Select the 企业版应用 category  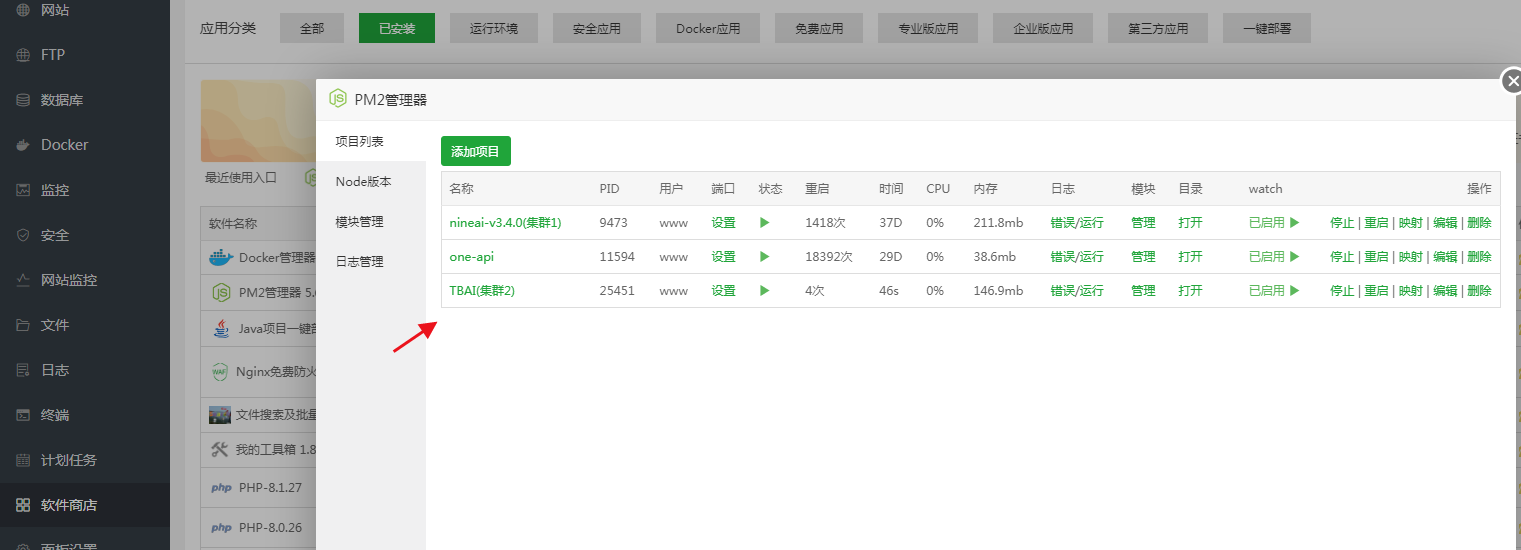point(1043,28)
